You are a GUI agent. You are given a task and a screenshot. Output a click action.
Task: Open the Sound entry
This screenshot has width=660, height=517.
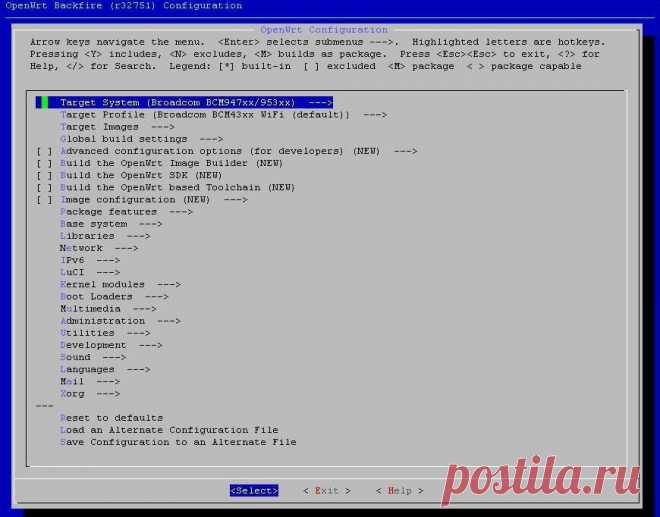93,357
